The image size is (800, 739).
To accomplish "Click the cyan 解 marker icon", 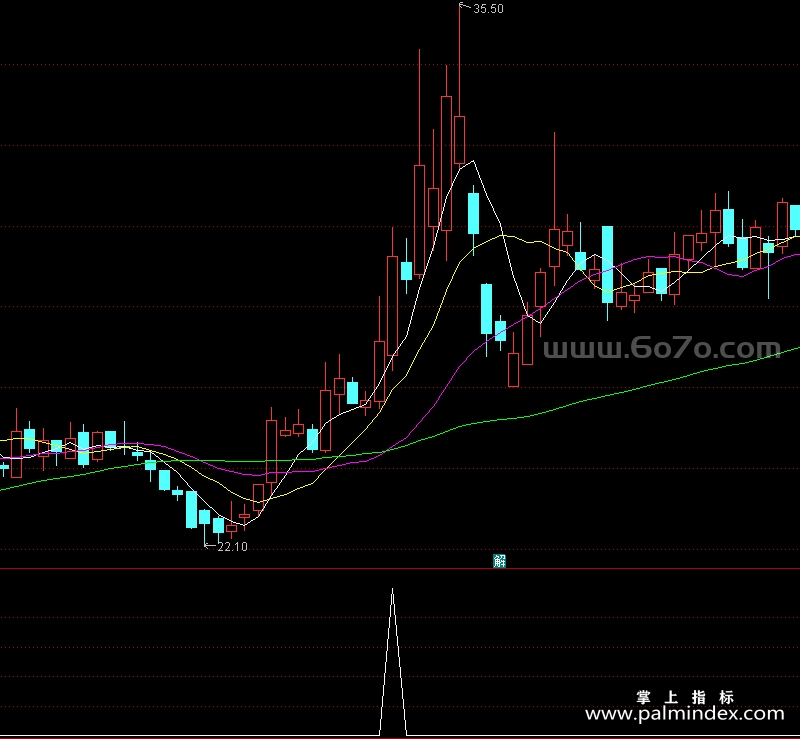I will pyautogui.click(x=499, y=561).
